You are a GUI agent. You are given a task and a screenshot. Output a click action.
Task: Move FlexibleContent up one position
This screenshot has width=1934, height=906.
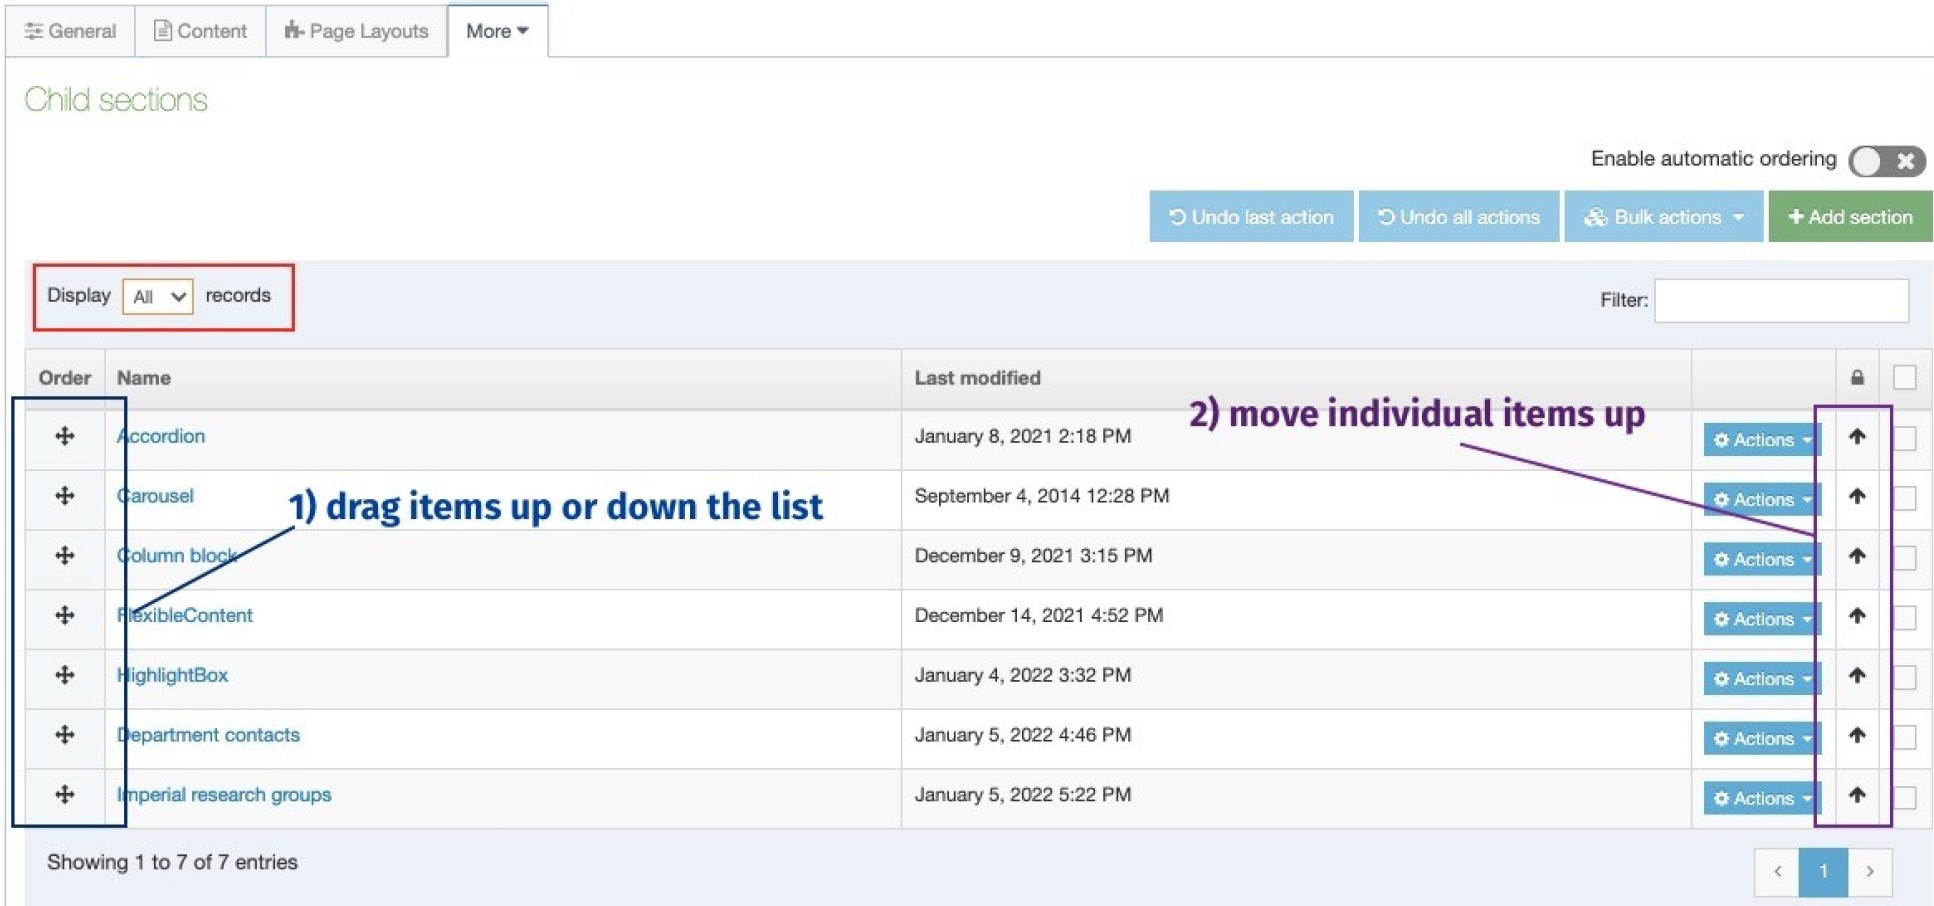click(x=1857, y=616)
